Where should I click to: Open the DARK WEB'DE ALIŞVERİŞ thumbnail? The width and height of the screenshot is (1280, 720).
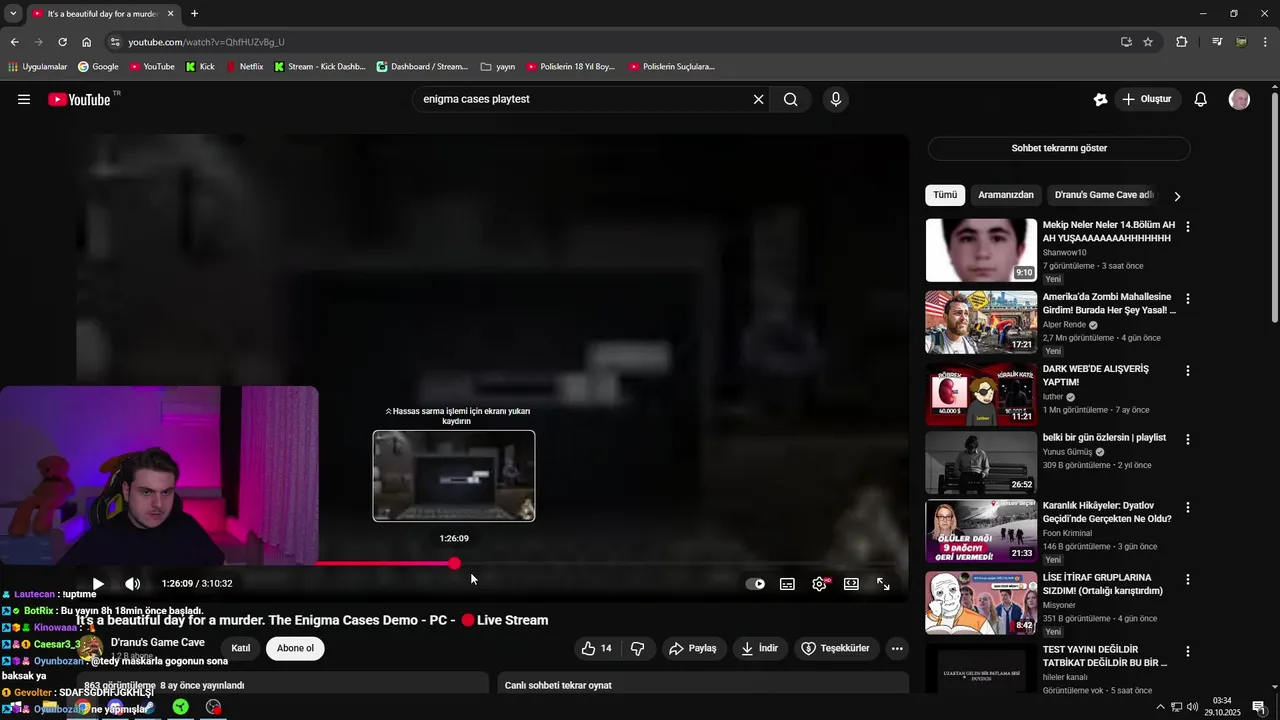pos(981,394)
